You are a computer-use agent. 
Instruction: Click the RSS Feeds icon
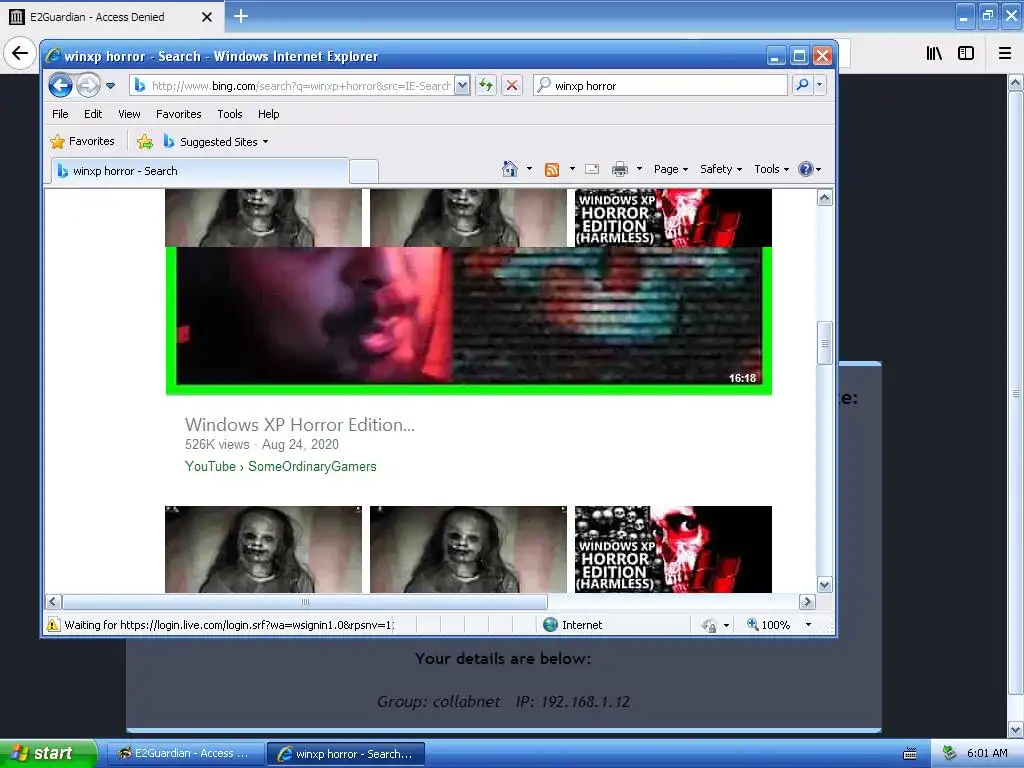coord(552,169)
